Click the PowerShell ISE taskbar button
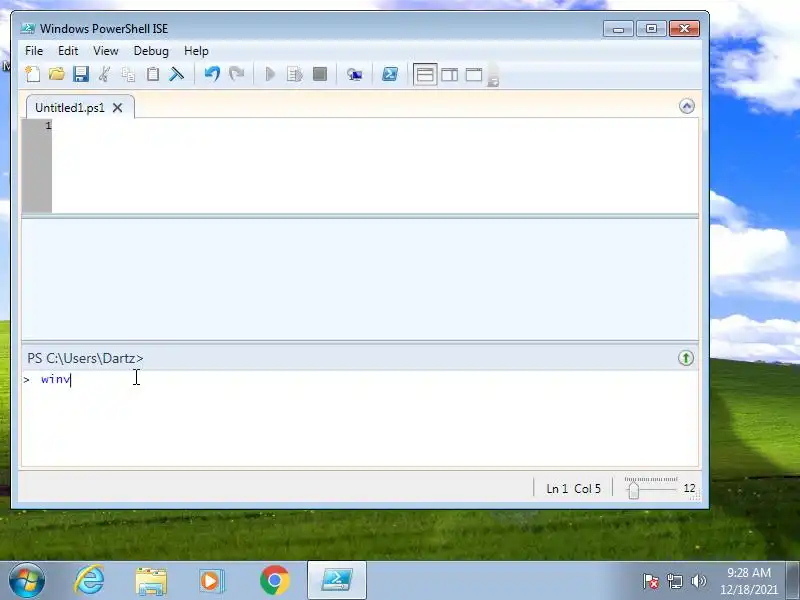800x600 pixels. [337, 581]
